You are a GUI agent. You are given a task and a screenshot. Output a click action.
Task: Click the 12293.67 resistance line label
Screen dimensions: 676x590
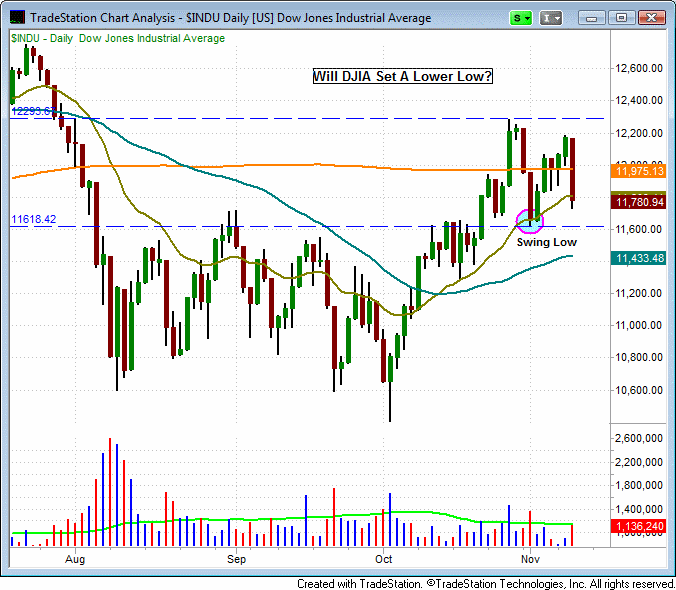(33, 111)
